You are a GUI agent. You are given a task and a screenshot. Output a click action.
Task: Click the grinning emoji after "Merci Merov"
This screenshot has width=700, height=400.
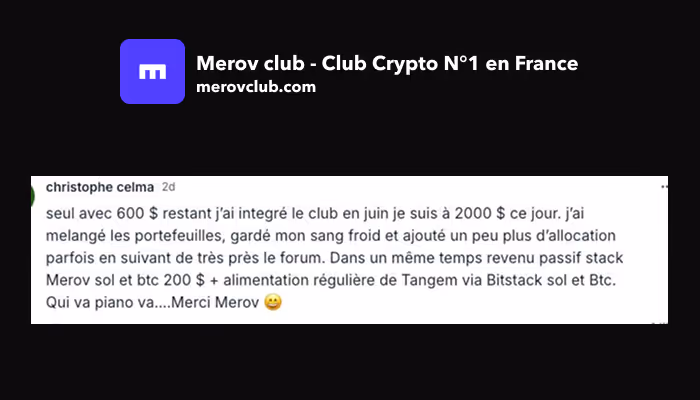[273, 302]
